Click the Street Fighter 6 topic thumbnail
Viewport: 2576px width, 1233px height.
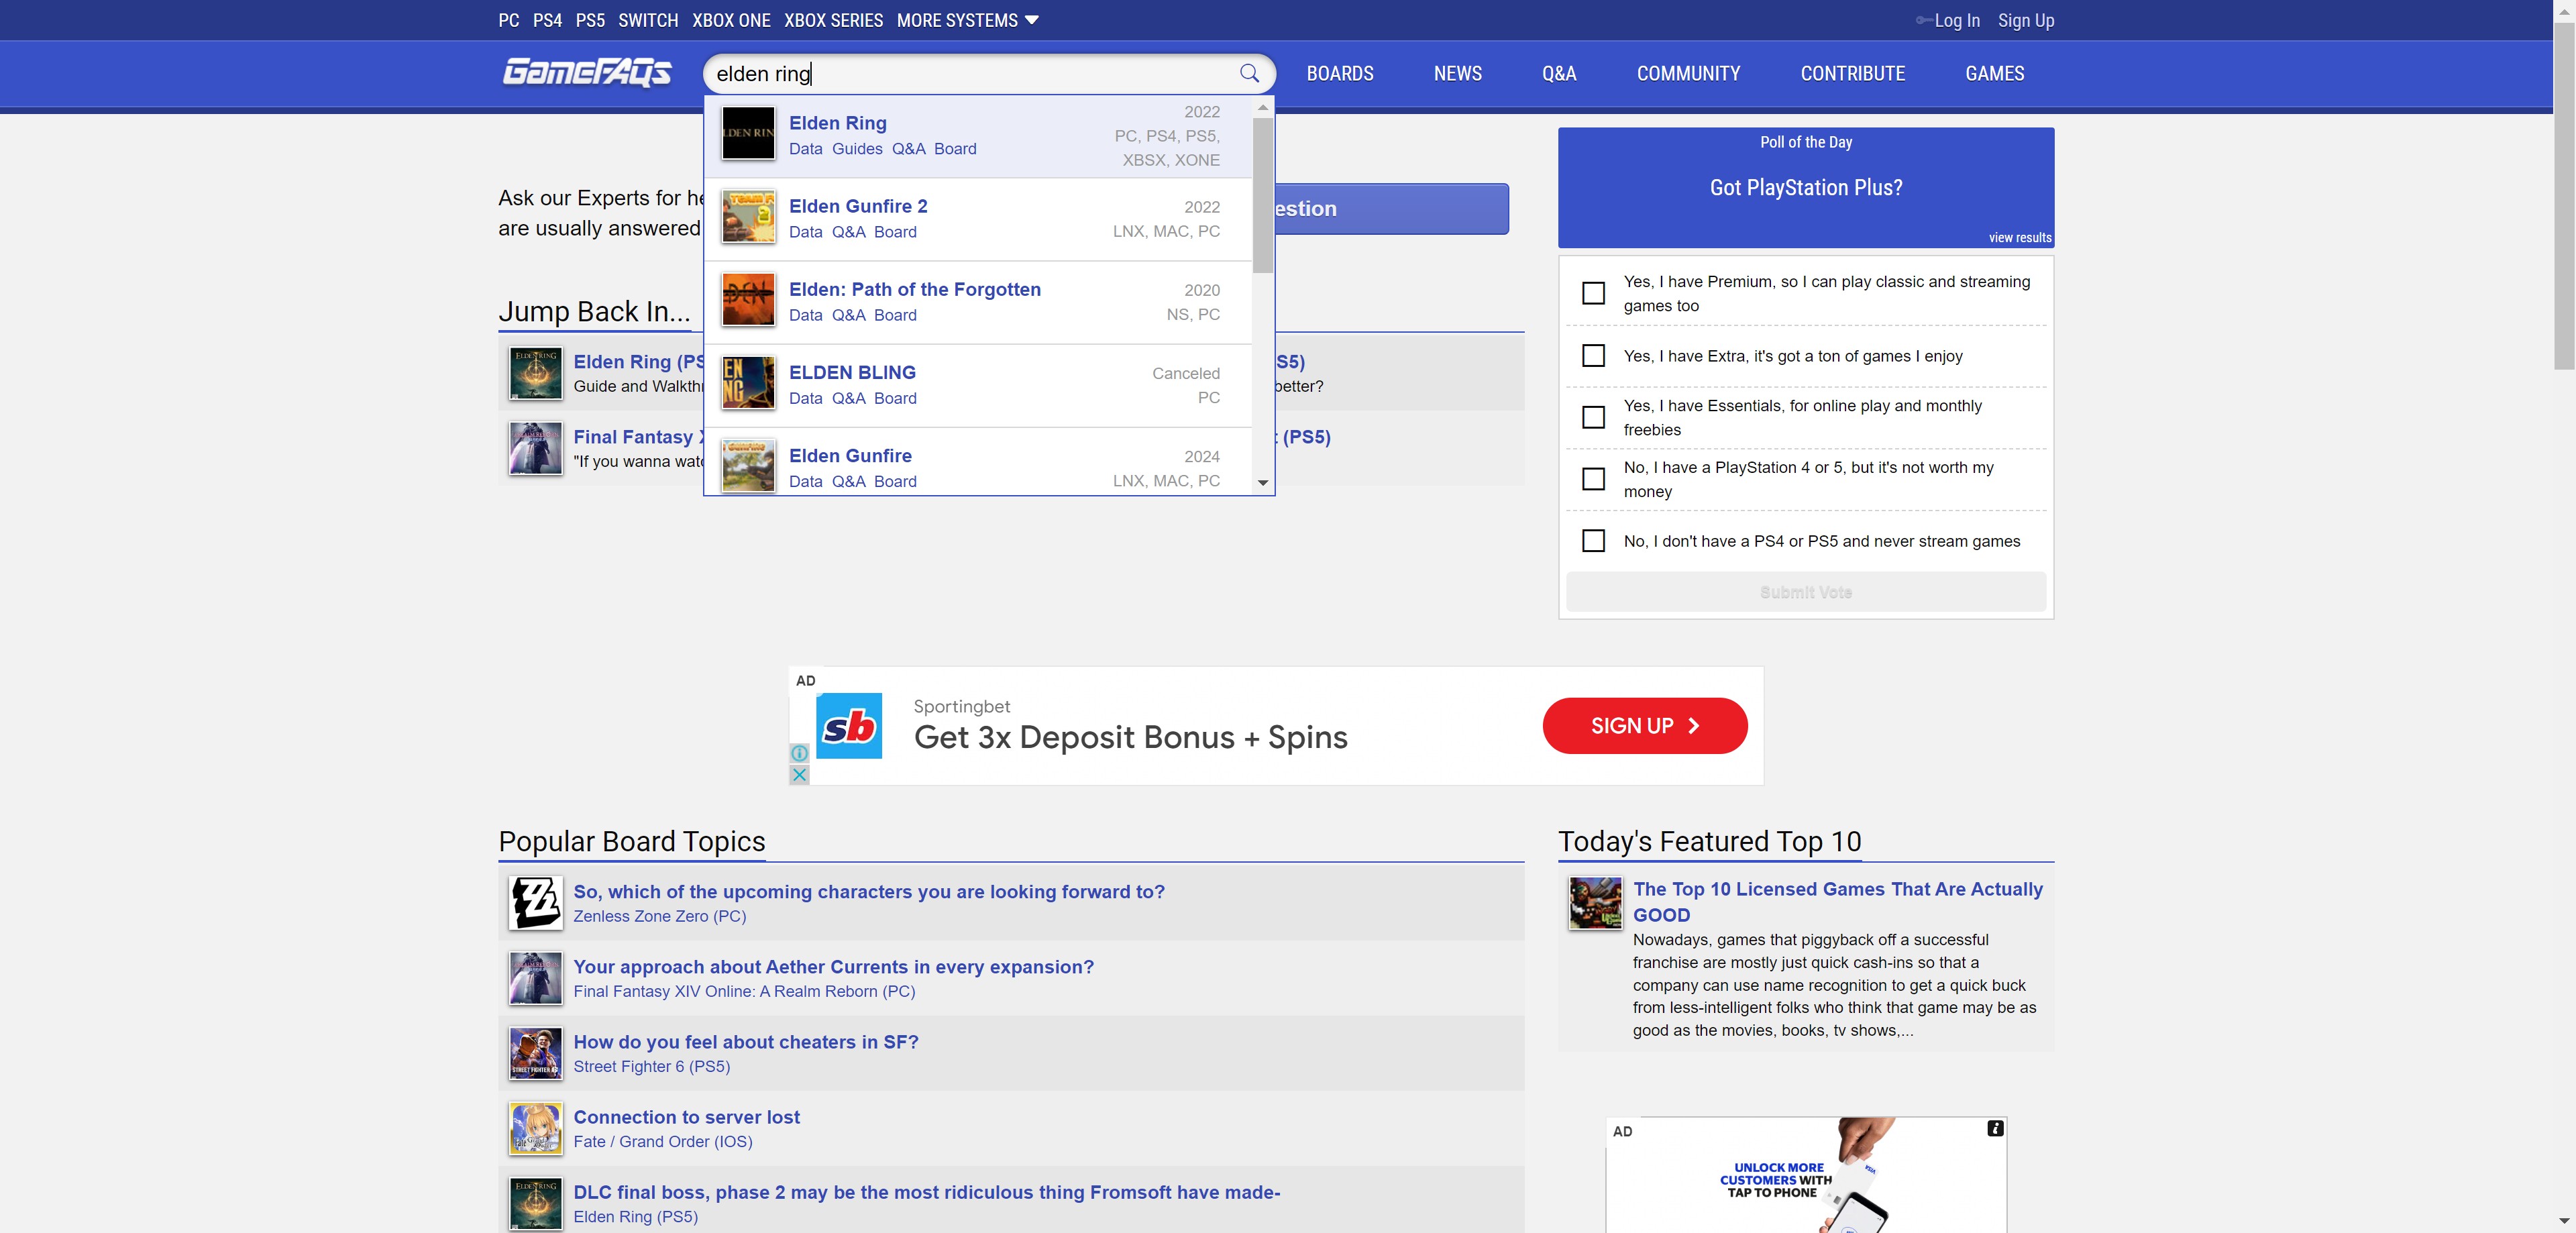(x=535, y=1053)
